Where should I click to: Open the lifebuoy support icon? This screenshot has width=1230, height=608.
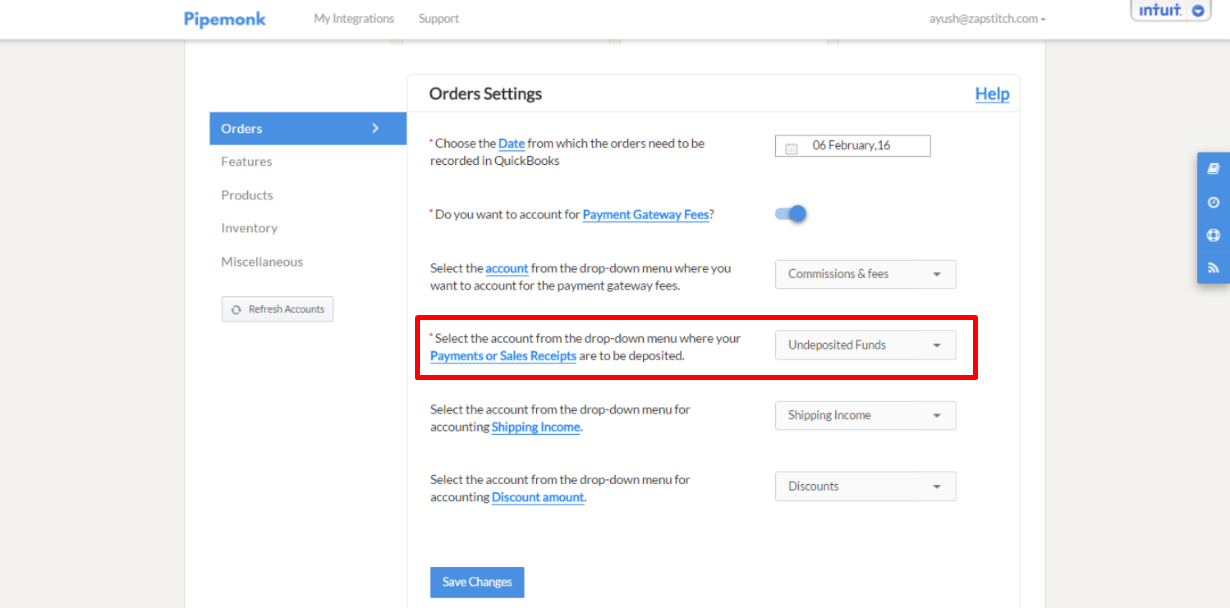pos(1213,235)
